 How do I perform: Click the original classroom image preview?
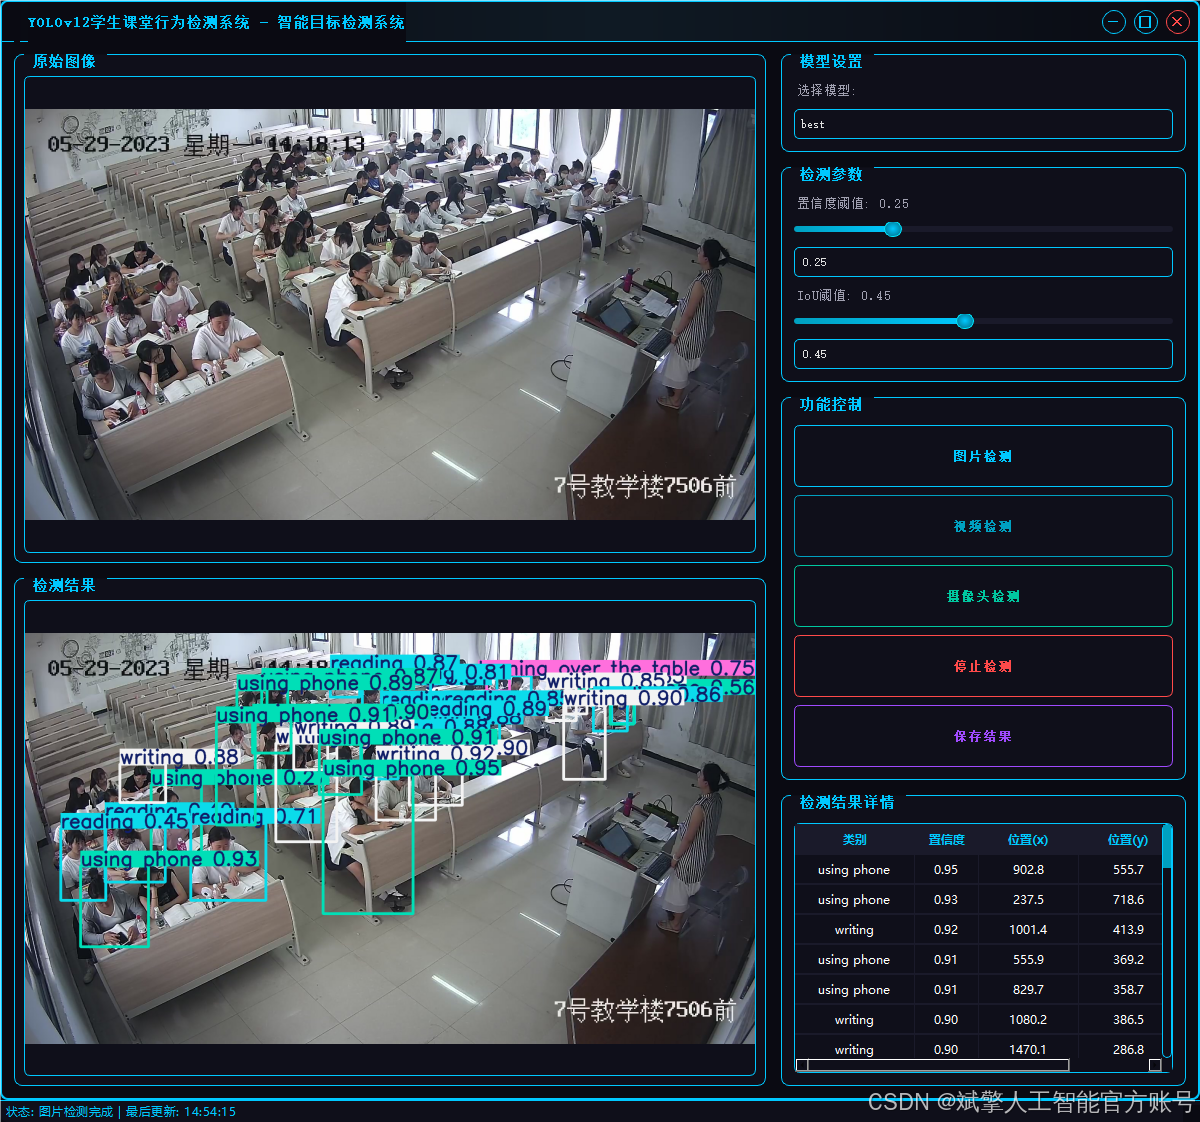tap(390, 314)
